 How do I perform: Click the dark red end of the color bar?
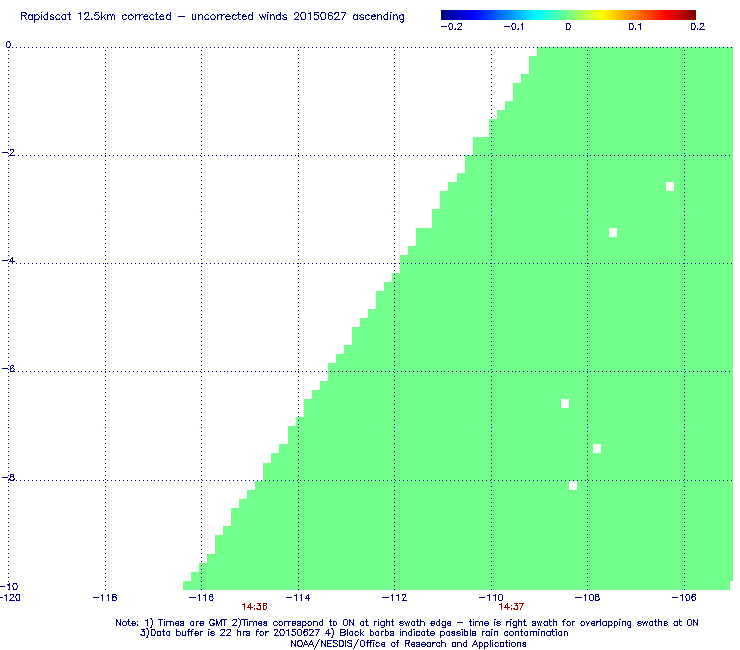point(692,15)
